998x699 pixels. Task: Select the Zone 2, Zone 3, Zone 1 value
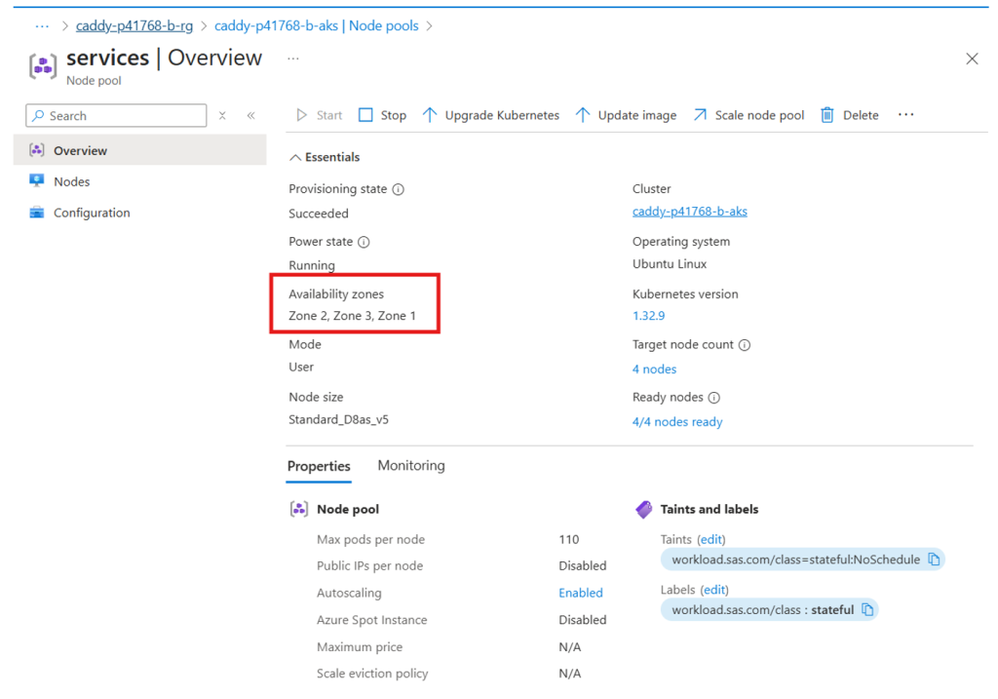point(352,316)
